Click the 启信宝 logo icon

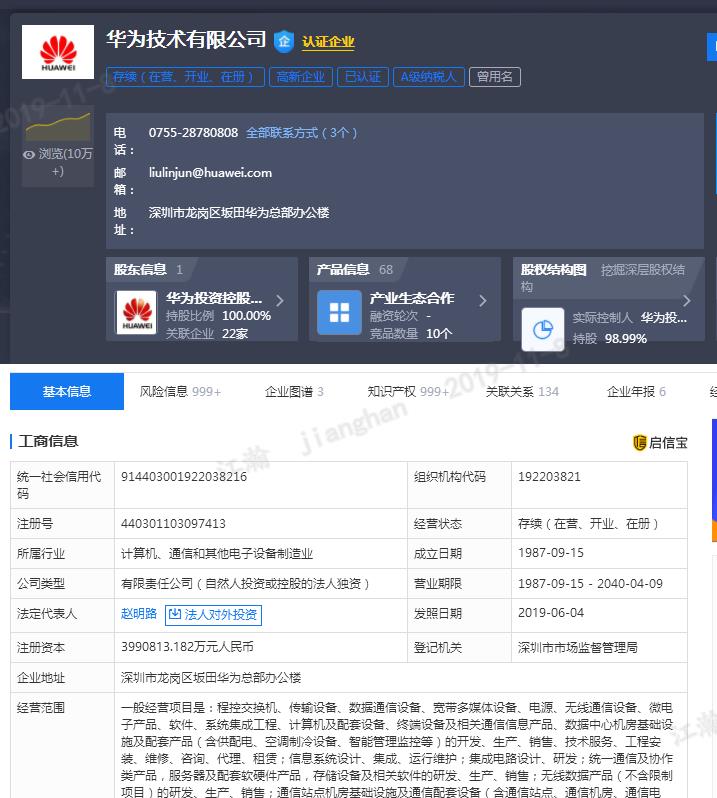(x=640, y=442)
